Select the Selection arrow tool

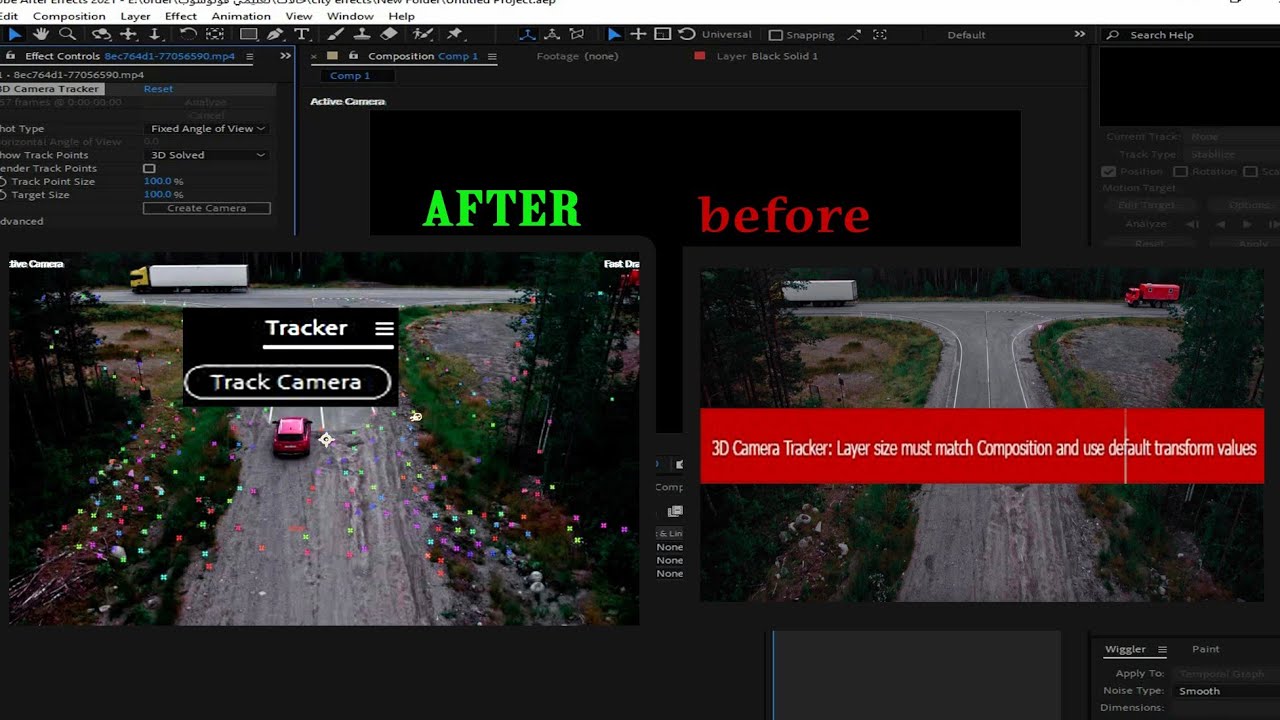coord(15,34)
